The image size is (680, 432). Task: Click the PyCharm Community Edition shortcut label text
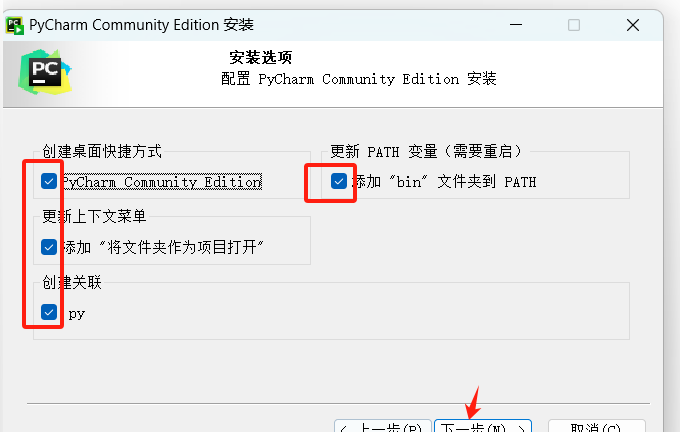tap(162, 182)
